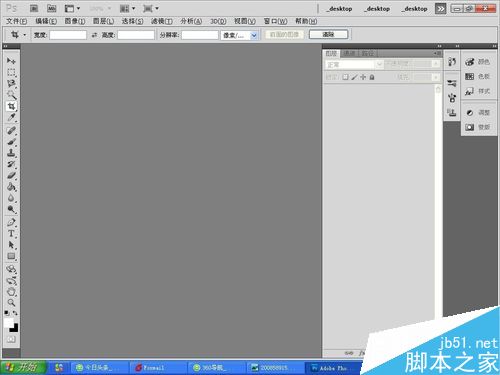Click the swap width and height icon
This screenshot has height=375, width=500.
(x=94, y=35)
